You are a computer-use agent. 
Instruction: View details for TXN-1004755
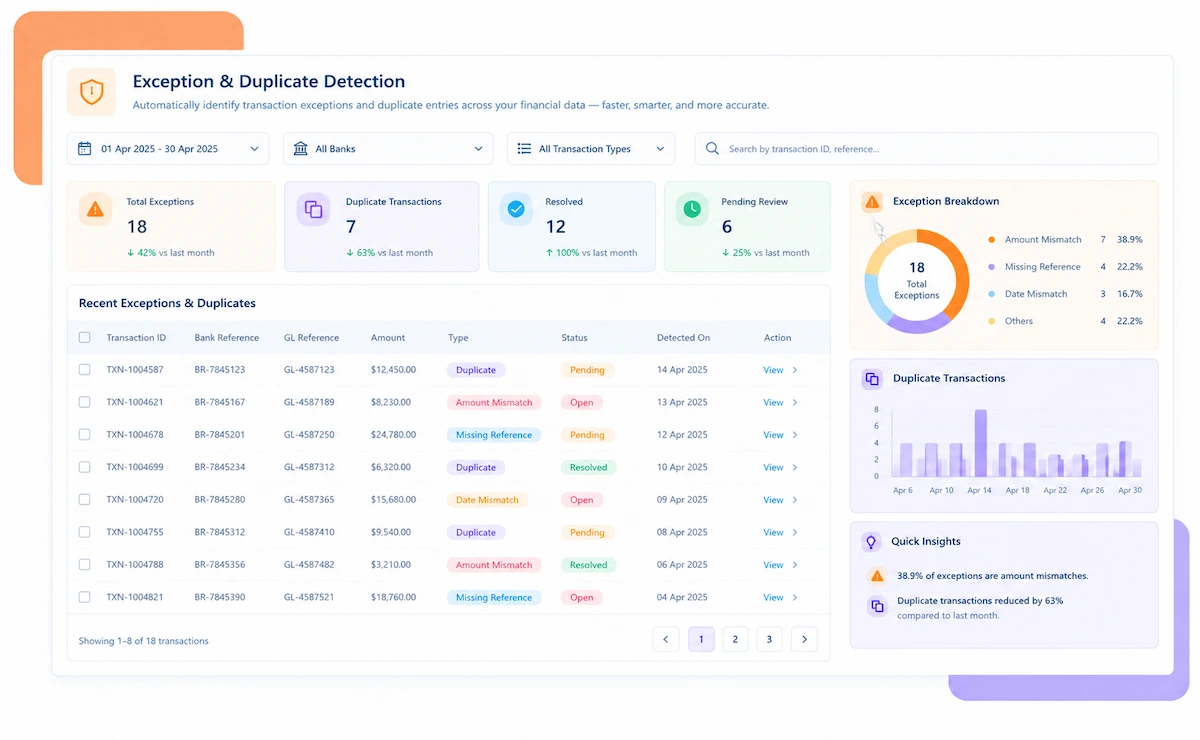[x=780, y=532]
